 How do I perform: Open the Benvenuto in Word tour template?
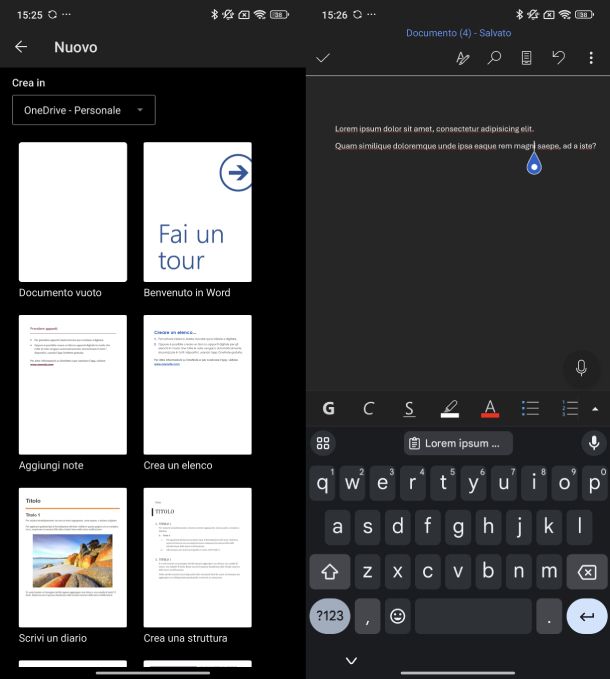(197, 212)
